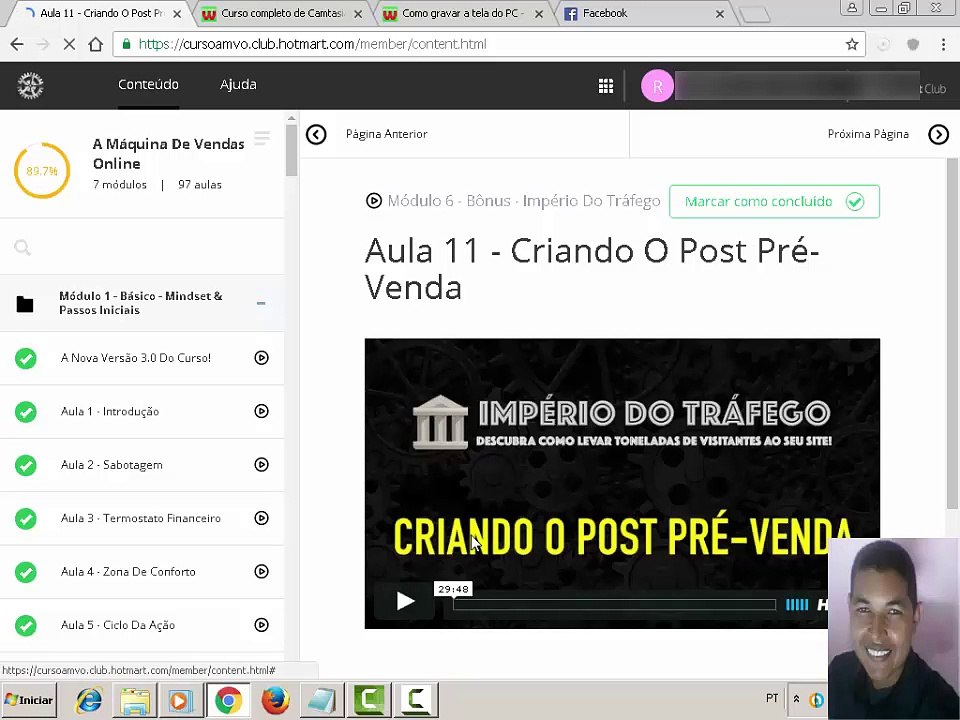Image resolution: width=960 pixels, height=720 pixels.
Task: Click the pink R user avatar
Action: 657,86
